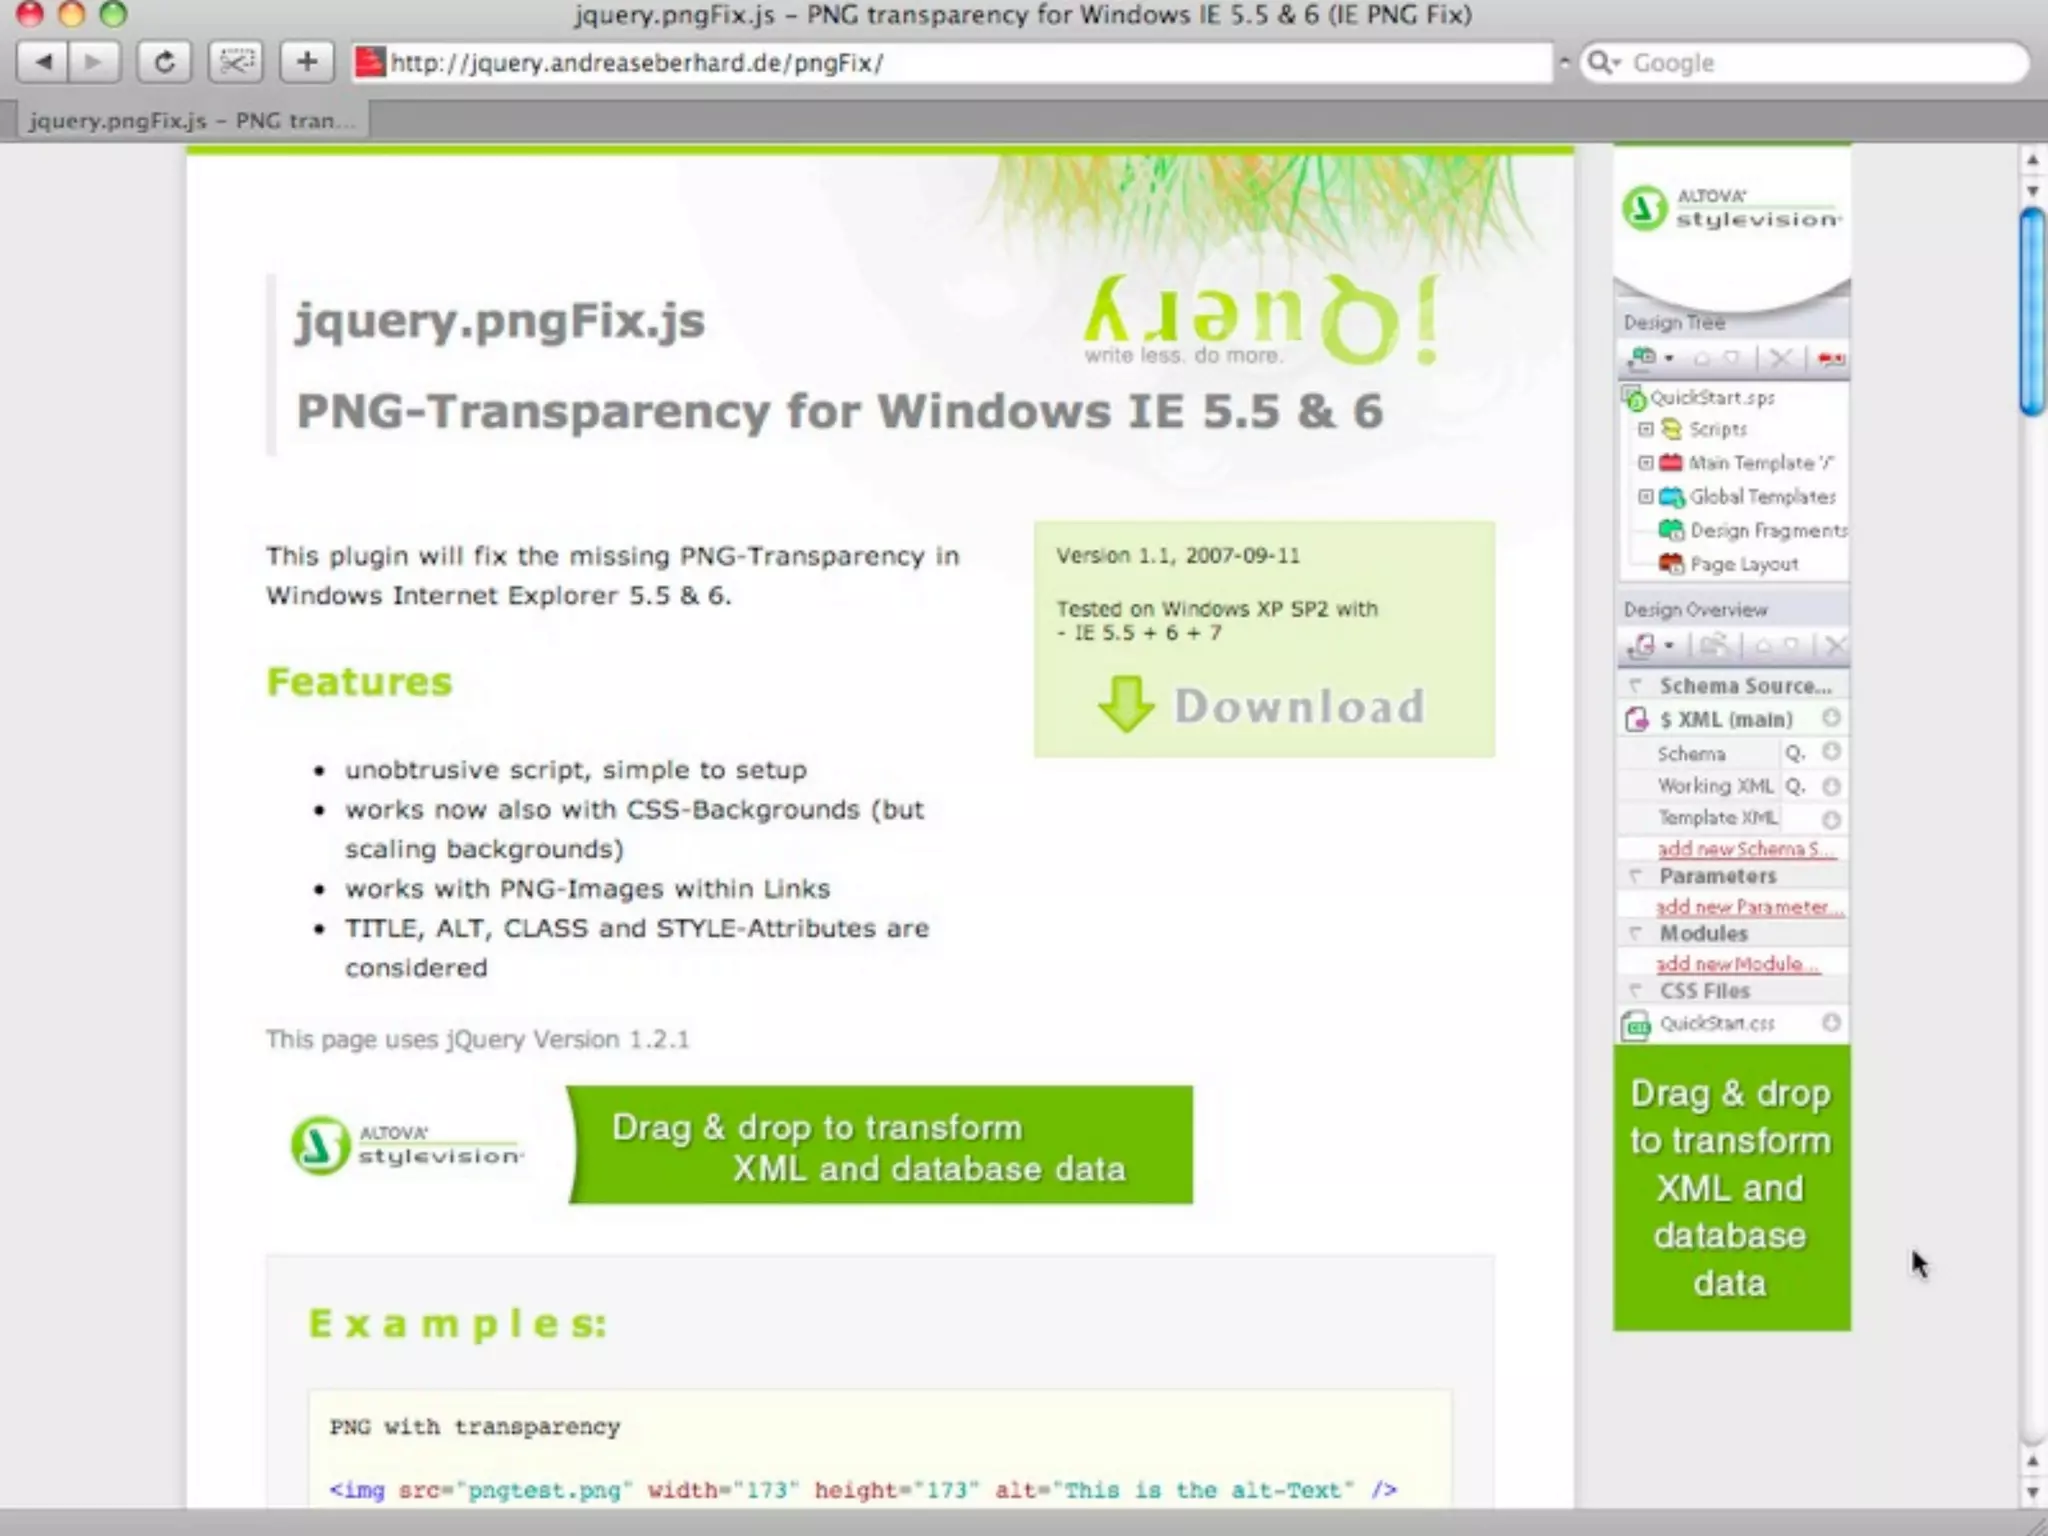This screenshot has height=1536, width=2048.
Task: Reload the page with refresh icon
Action: point(165,62)
